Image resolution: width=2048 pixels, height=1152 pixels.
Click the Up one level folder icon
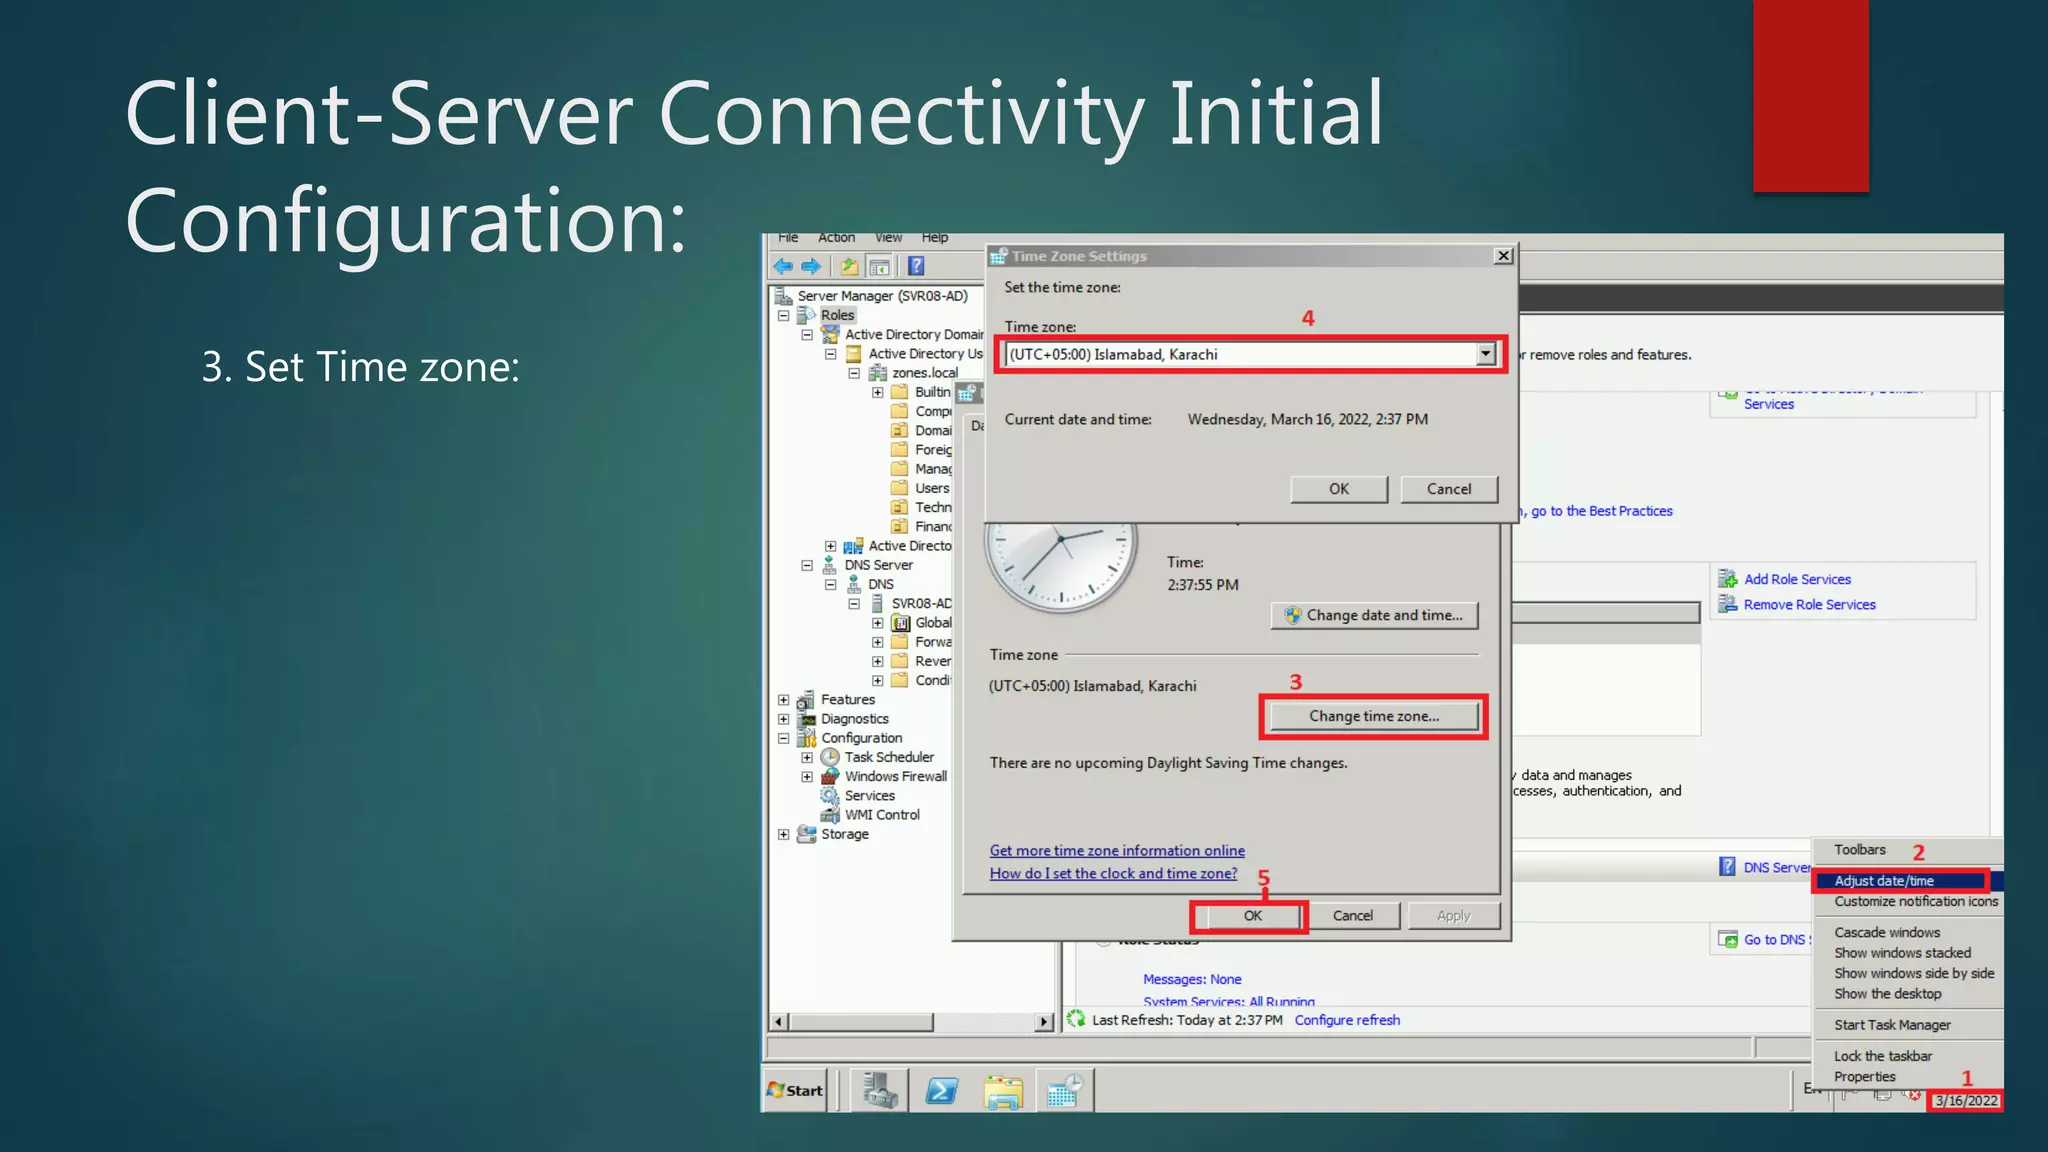[849, 266]
